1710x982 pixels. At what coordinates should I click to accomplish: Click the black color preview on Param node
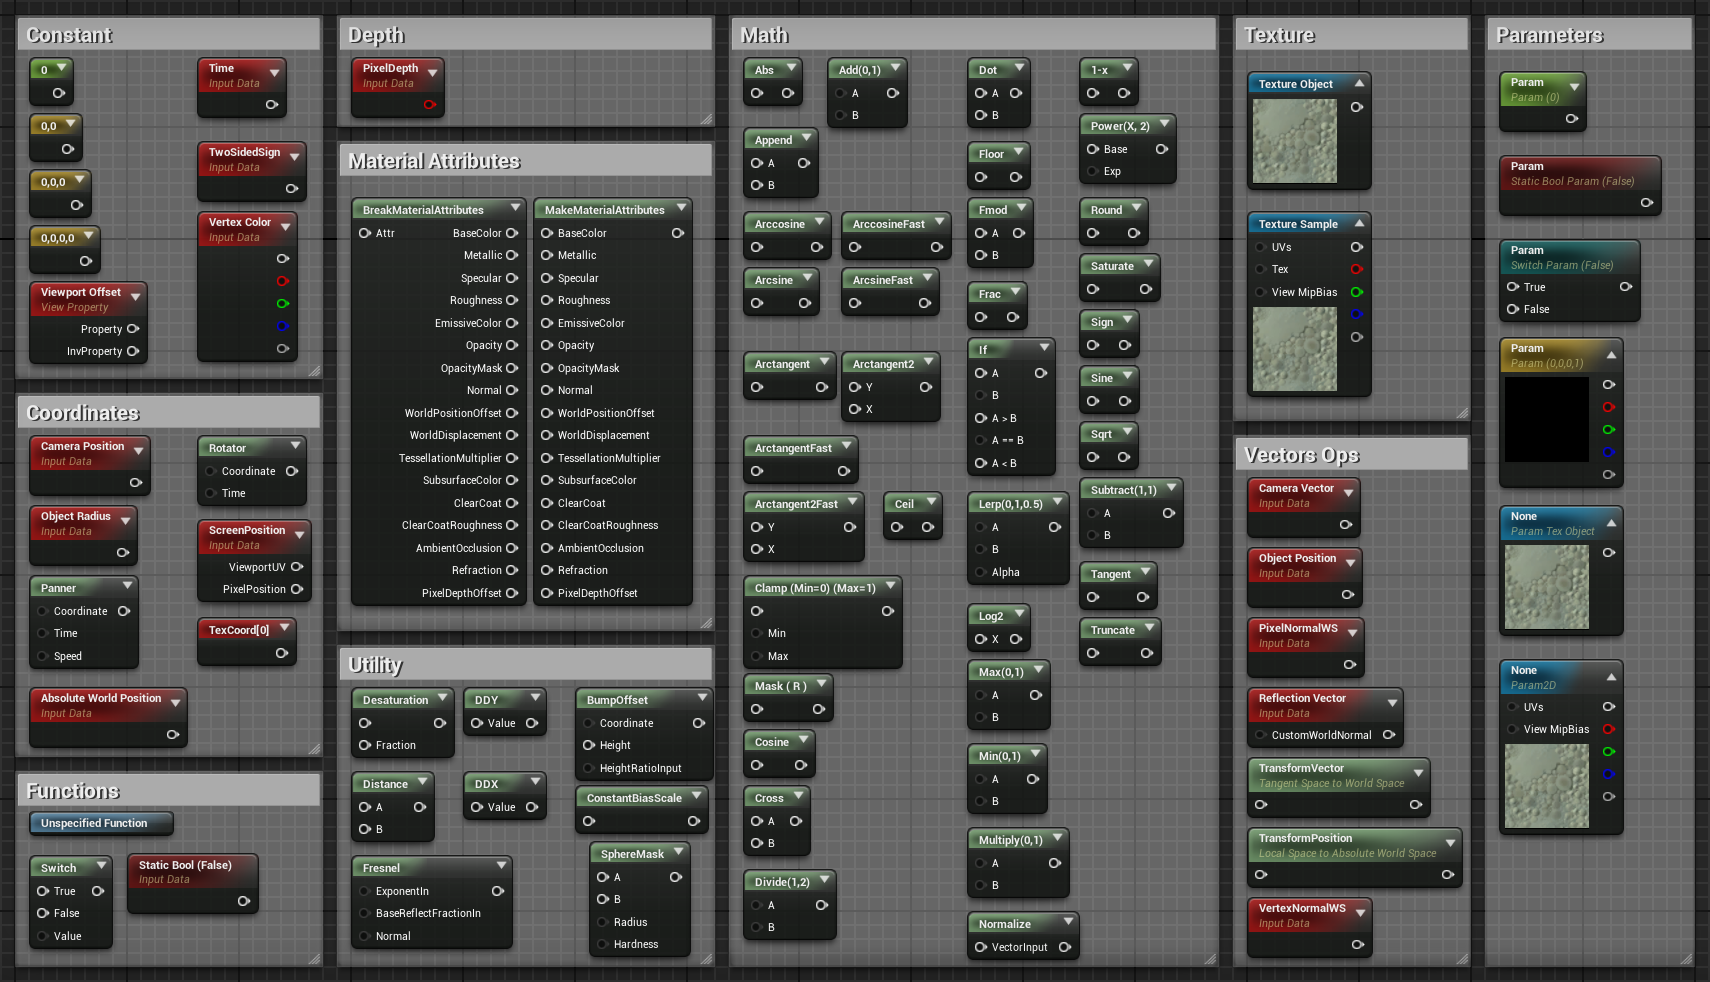point(1546,419)
